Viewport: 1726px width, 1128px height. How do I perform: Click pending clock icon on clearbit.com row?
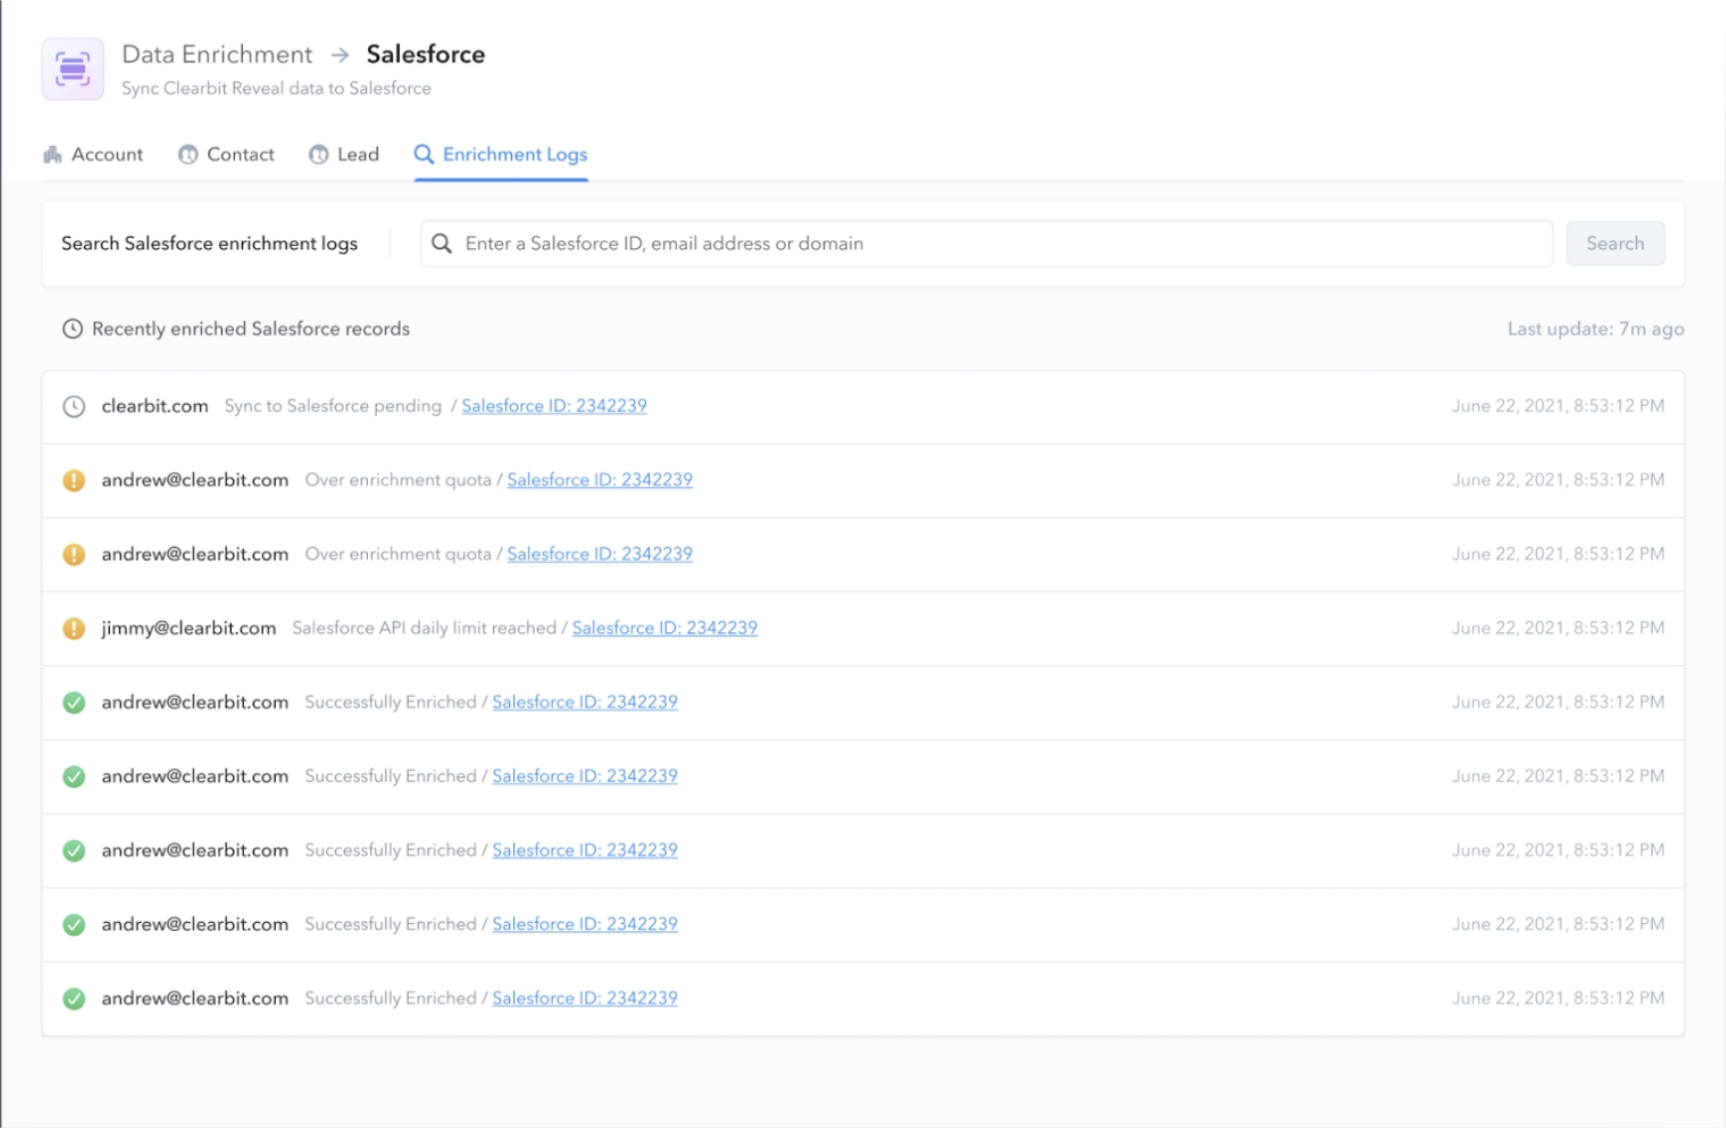[x=74, y=406]
